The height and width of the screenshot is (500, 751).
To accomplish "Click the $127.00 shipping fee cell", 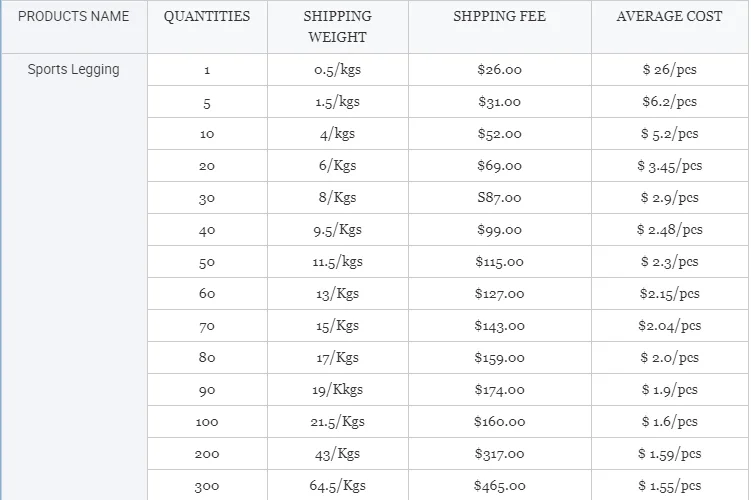I will pyautogui.click(x=499, y=294).
